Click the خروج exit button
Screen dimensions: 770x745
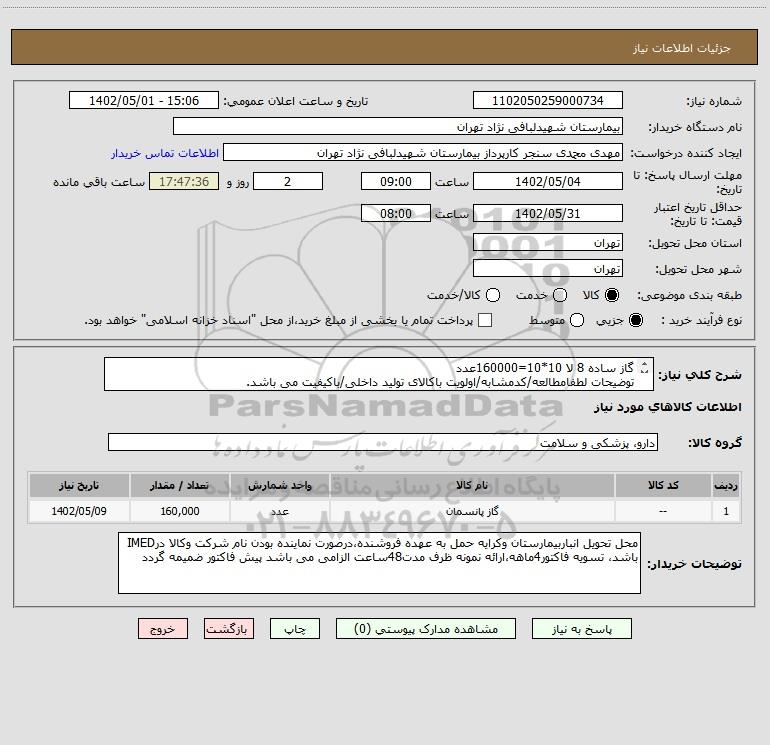pyautogui.click(x=163, y=629)
